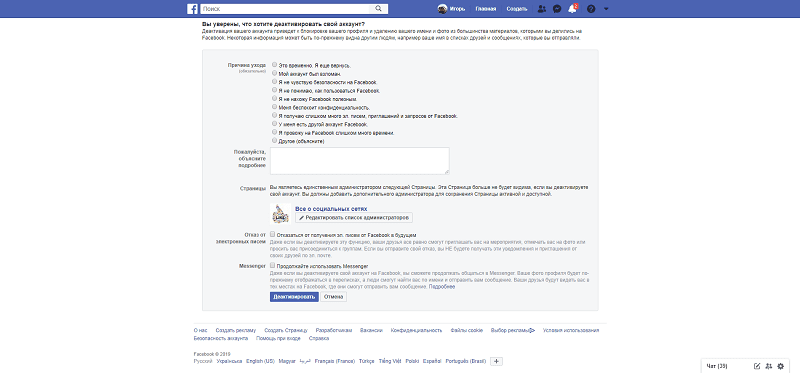Click 'Редактировать список администраторов' button
Image resolution: width=800 pixels, height=373 pixels.
click(x=354, y=218)
